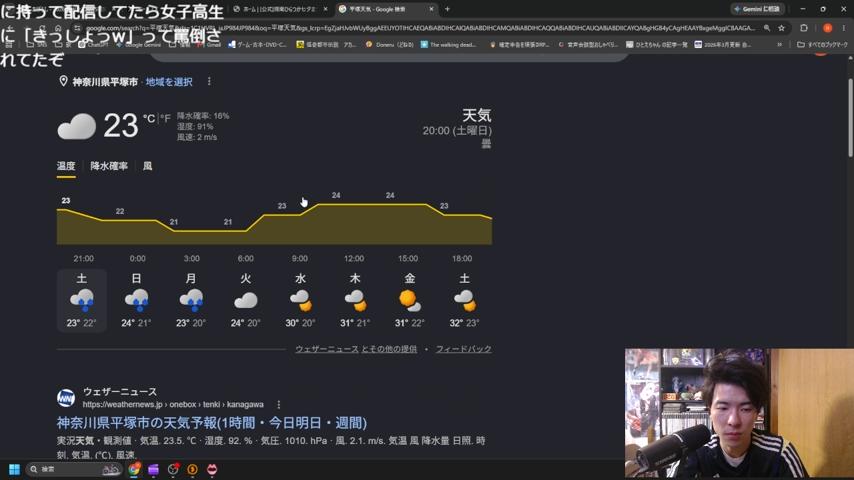The height and width of the screenshot is (480, 854).
Task: Open the Donenu (どねぬ) bookmark
Action: coord(389,45)
